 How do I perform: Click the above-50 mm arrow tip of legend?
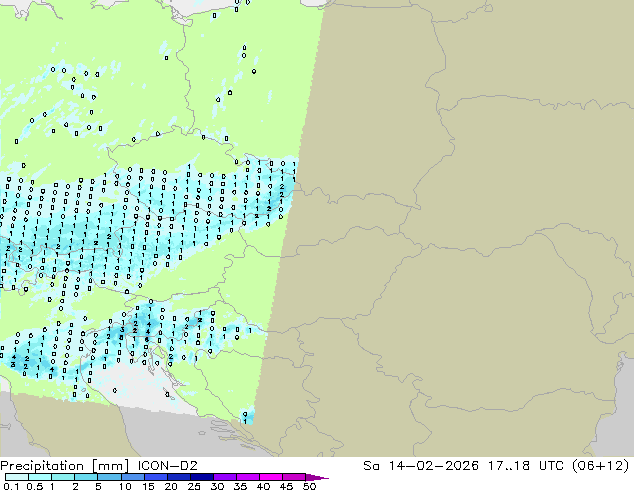pyautogui.click(x=317, y=477)
